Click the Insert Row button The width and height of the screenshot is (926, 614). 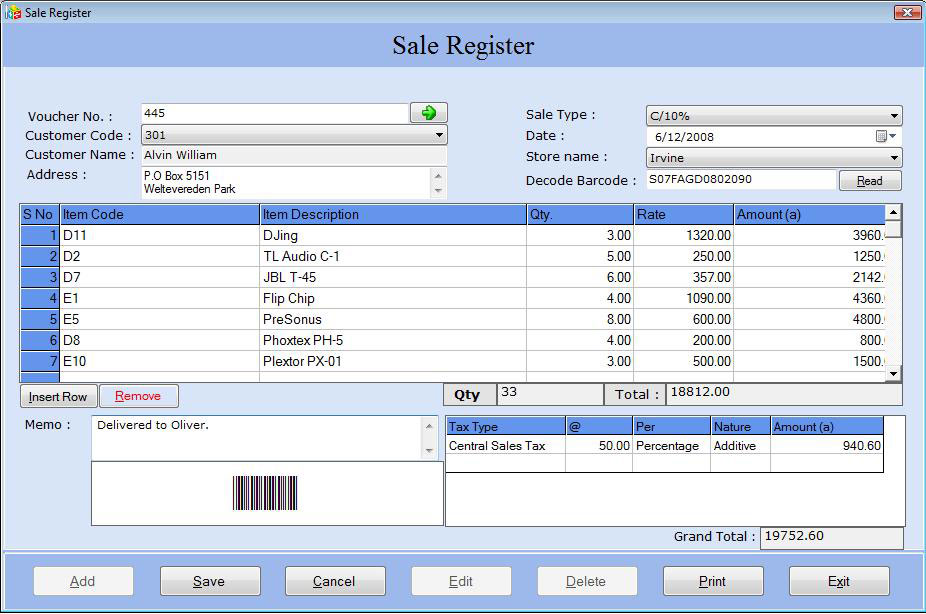coord(58,396)
